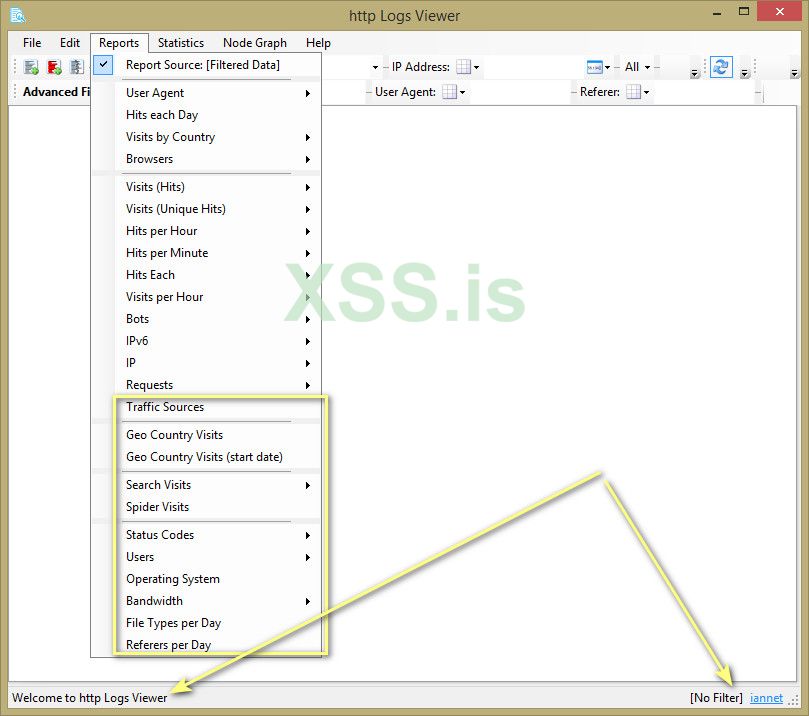The image size is (809, 716).
Task: Click the Advanced Filter label
Action: (56, 92)
